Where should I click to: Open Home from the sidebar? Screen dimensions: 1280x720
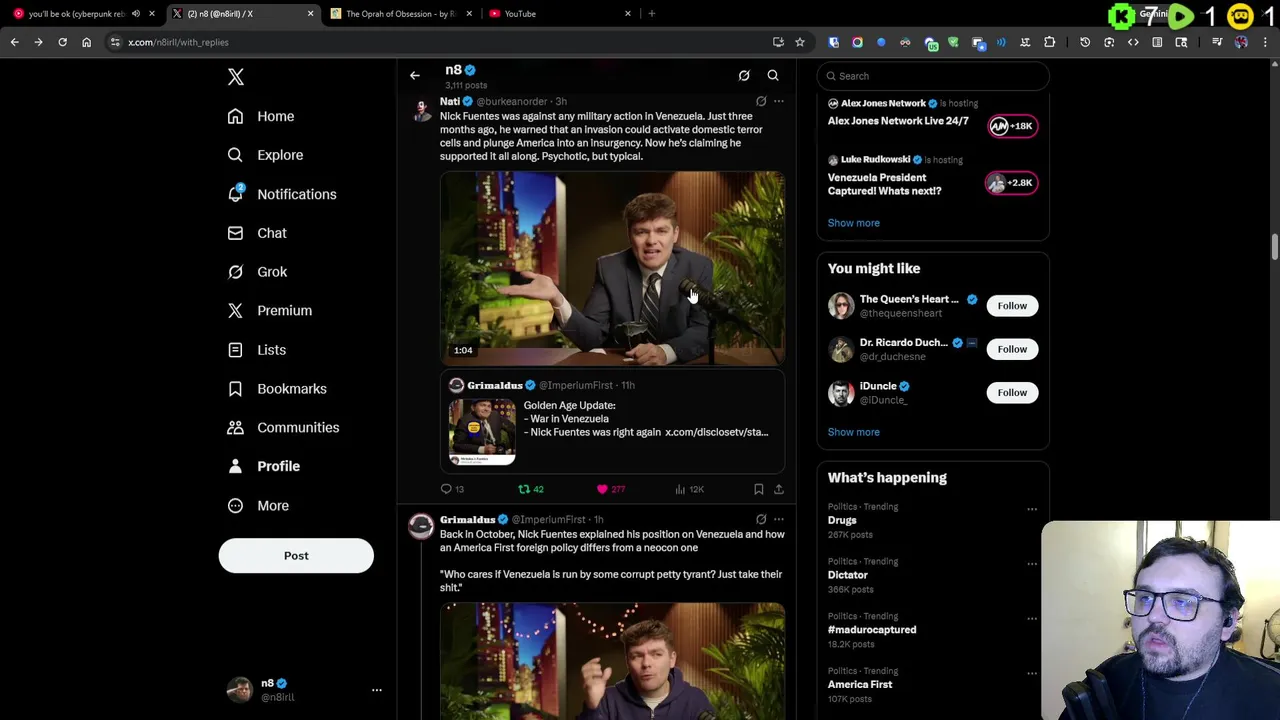261,116
